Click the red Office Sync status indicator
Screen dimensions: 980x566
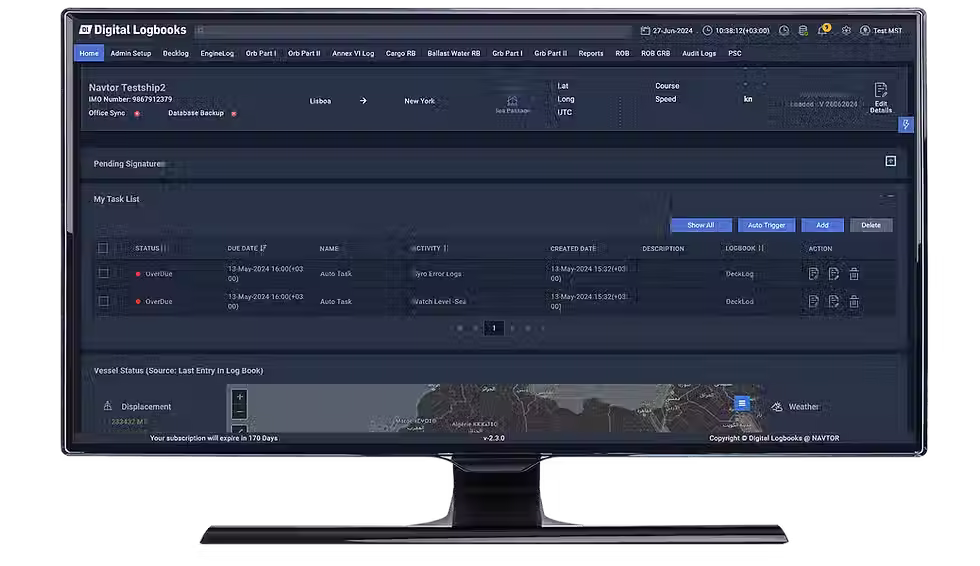tap(137, 114)
